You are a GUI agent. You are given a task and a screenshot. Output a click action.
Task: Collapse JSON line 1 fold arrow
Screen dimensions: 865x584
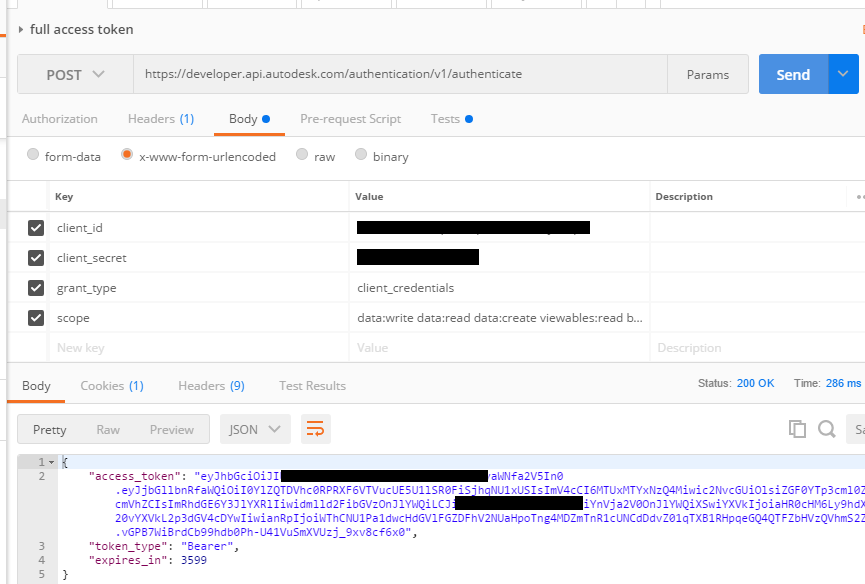click(x=52, y=462)
